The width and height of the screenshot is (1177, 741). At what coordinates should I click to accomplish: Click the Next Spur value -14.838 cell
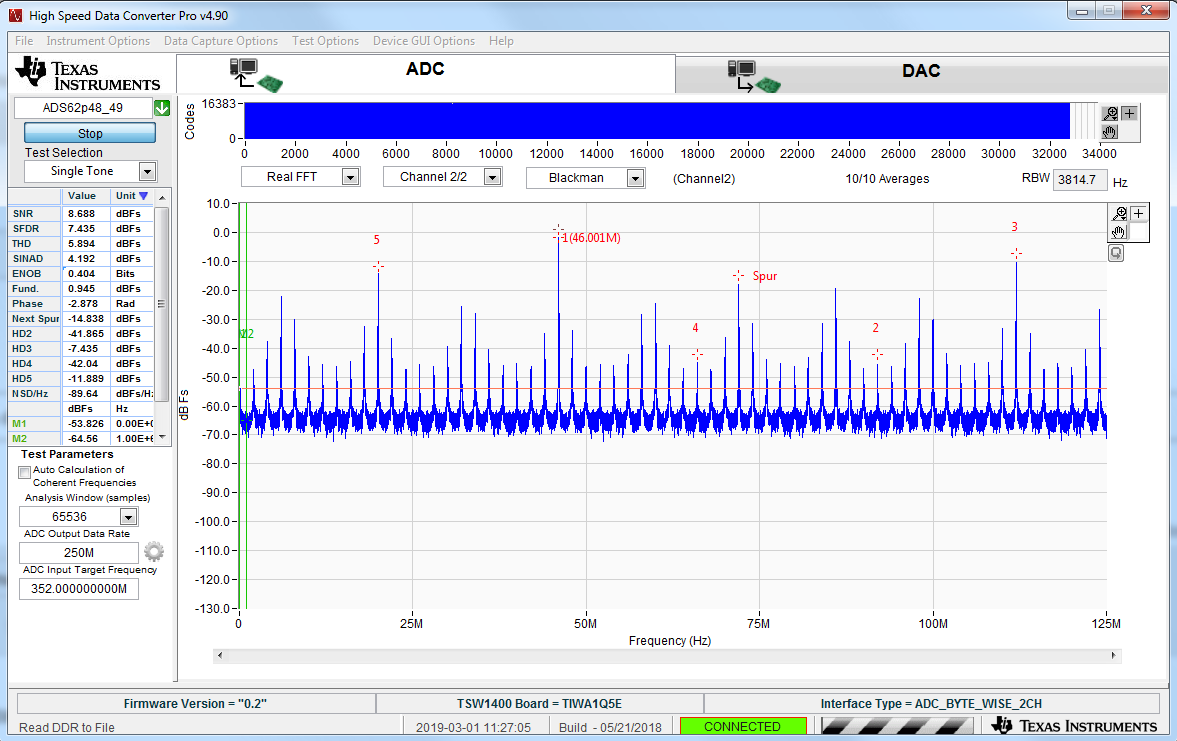coord(86,318)
